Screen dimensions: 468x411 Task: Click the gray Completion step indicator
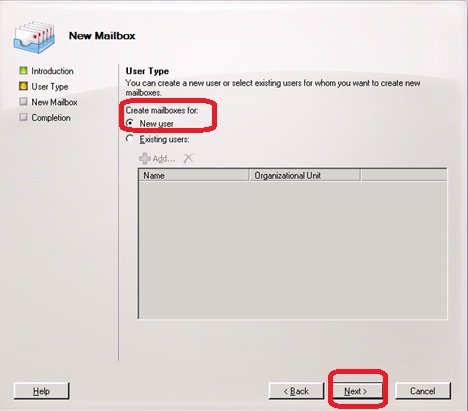tap(23, 117)
